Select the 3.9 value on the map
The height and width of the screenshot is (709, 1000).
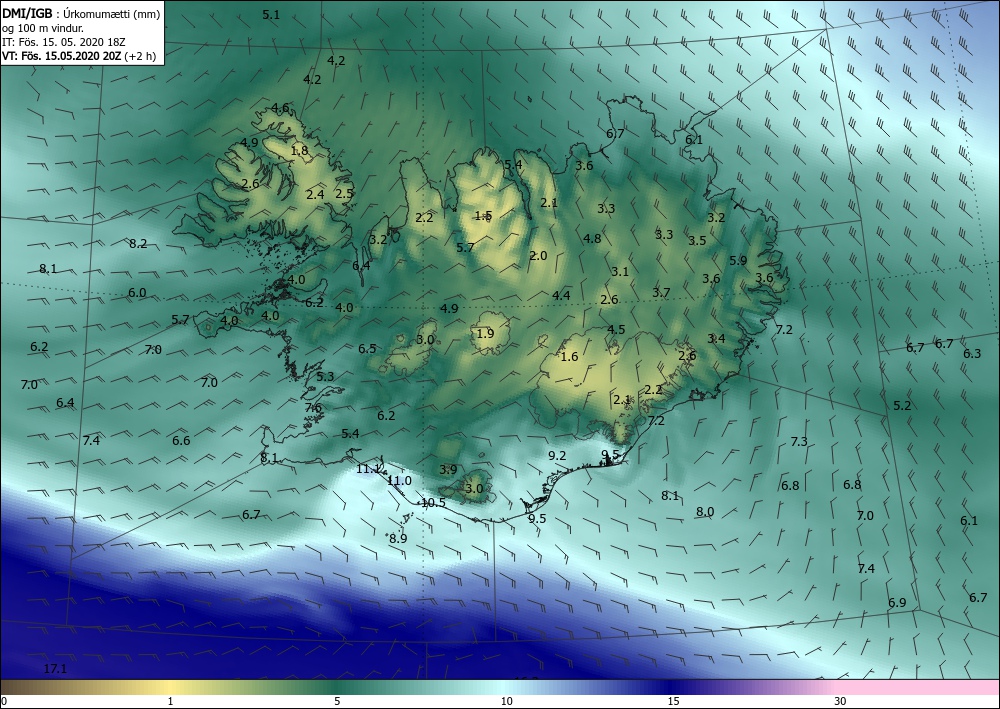[x=448, y=469]
